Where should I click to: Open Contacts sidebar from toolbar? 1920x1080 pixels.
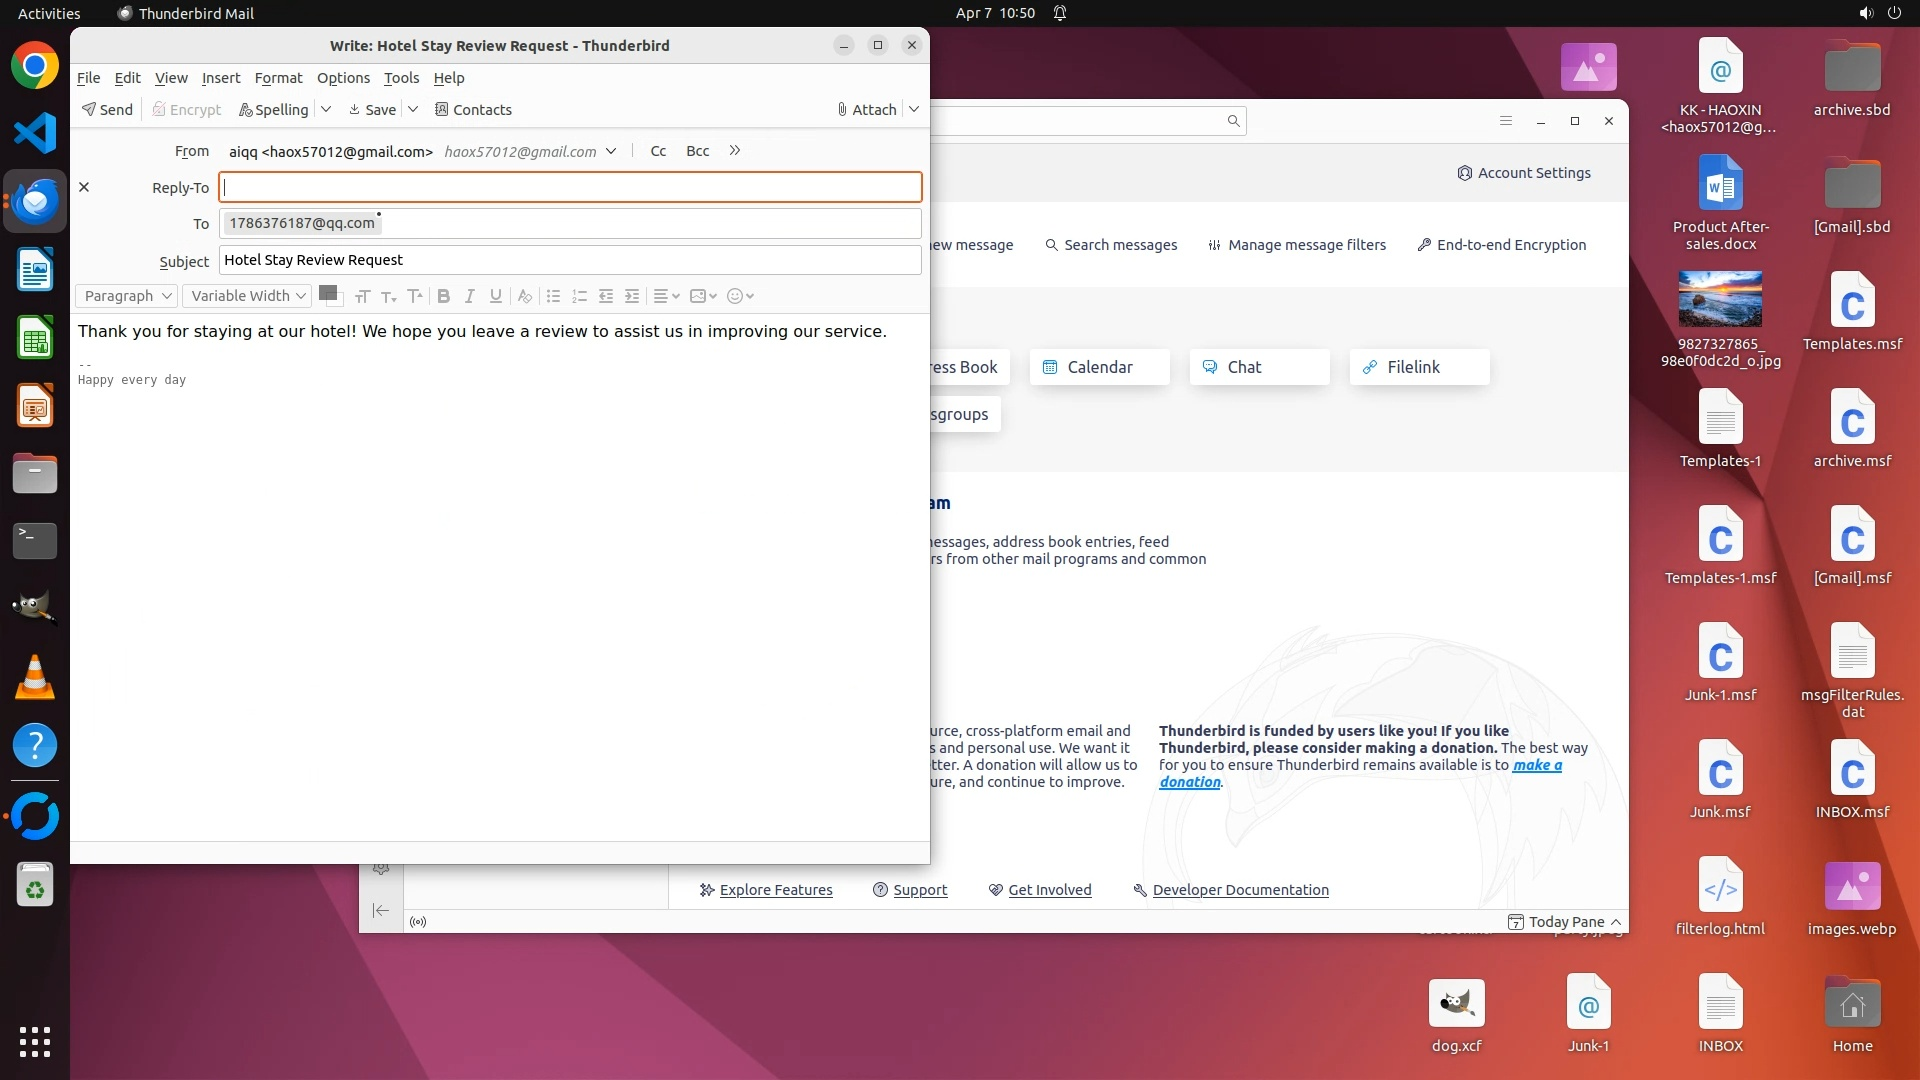pyautogui.click(x=473, y=109)
